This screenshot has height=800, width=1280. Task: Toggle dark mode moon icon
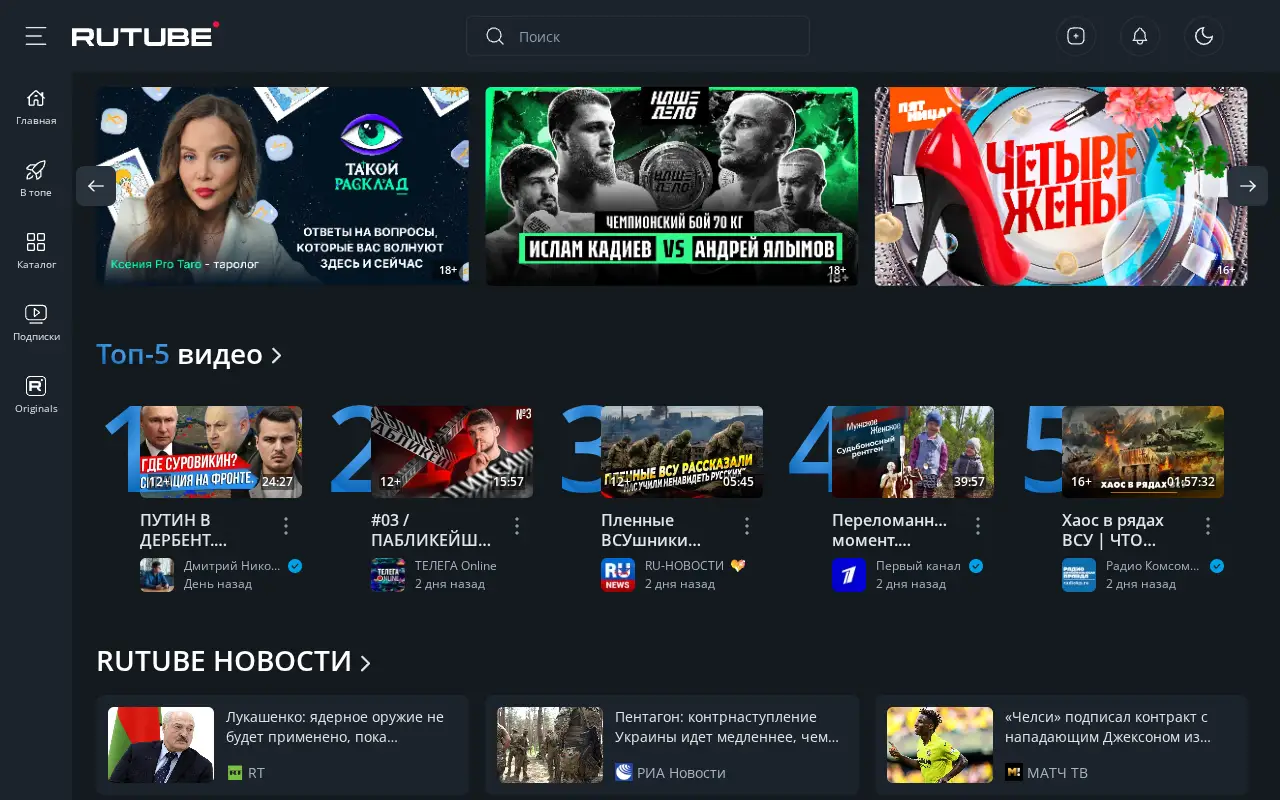(x=1204, y=36)
